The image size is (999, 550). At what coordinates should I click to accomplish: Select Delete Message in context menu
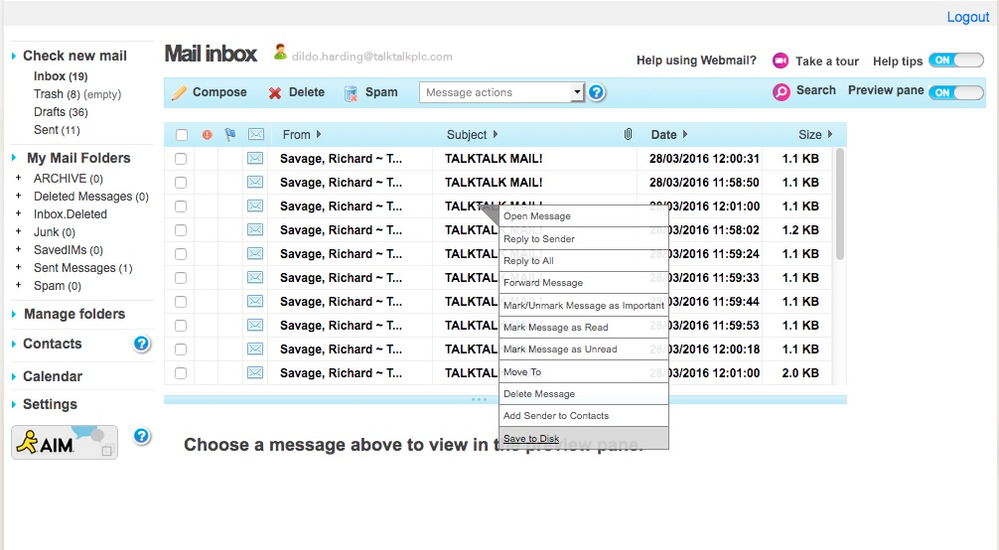[x=584, y=394]
